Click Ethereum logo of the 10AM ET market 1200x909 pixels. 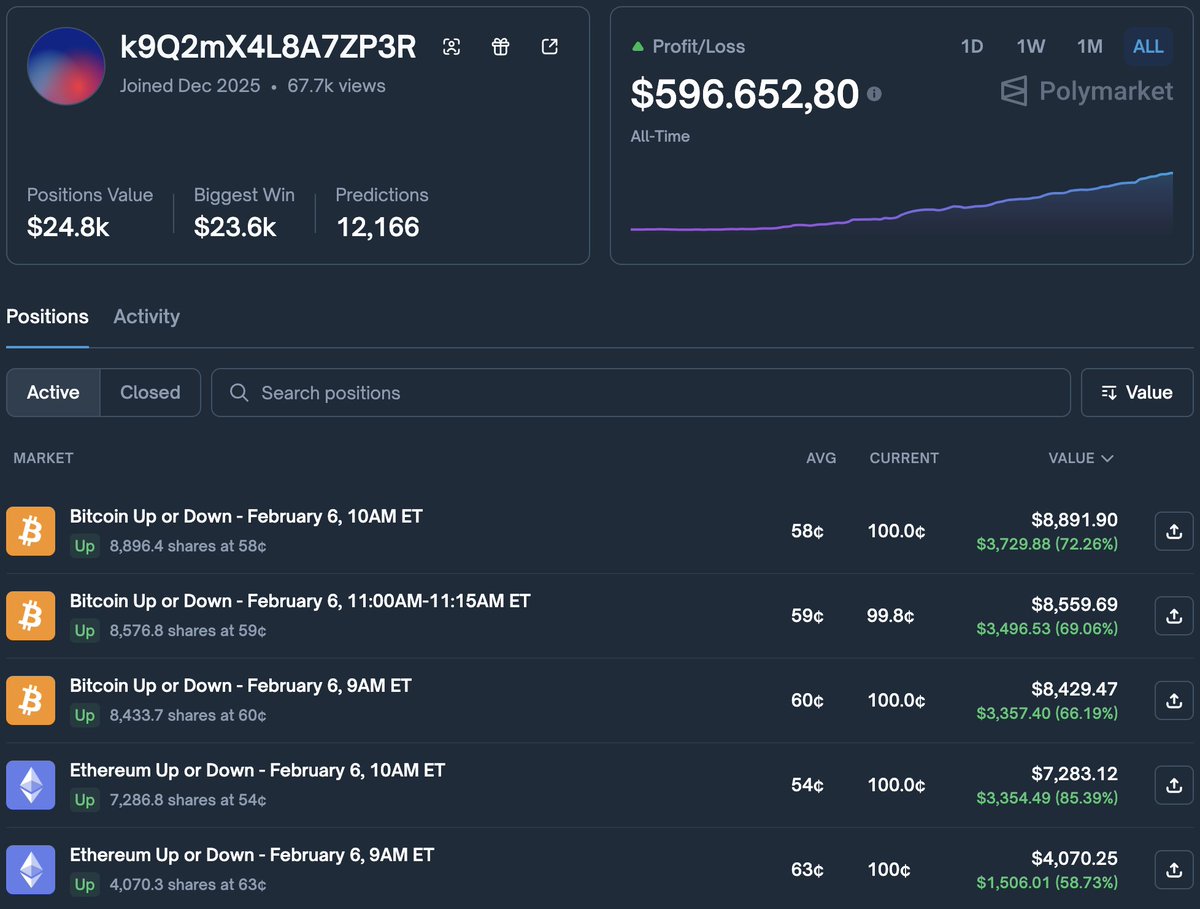[31, 785]
